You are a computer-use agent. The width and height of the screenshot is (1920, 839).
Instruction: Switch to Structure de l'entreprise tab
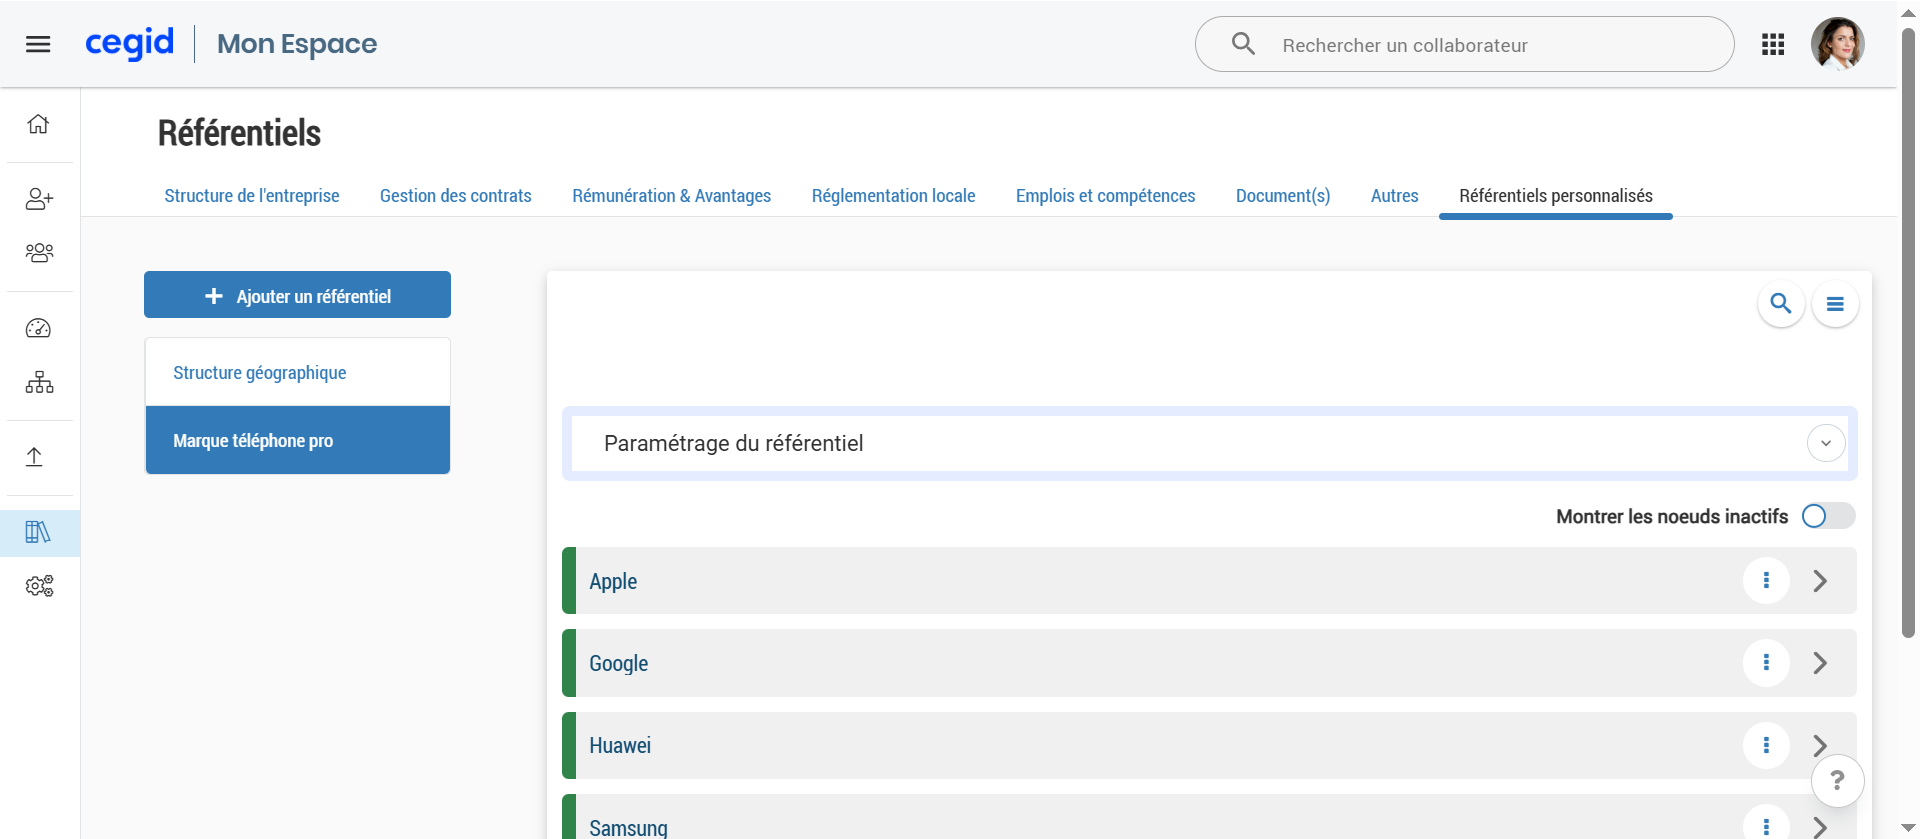point(252,196)
